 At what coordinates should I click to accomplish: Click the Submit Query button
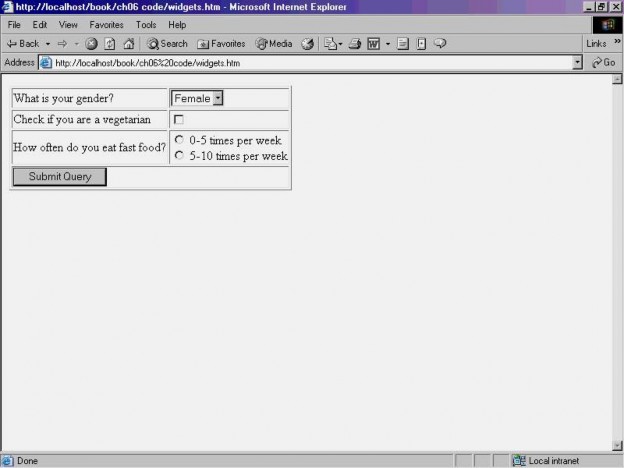click(59, 177)
